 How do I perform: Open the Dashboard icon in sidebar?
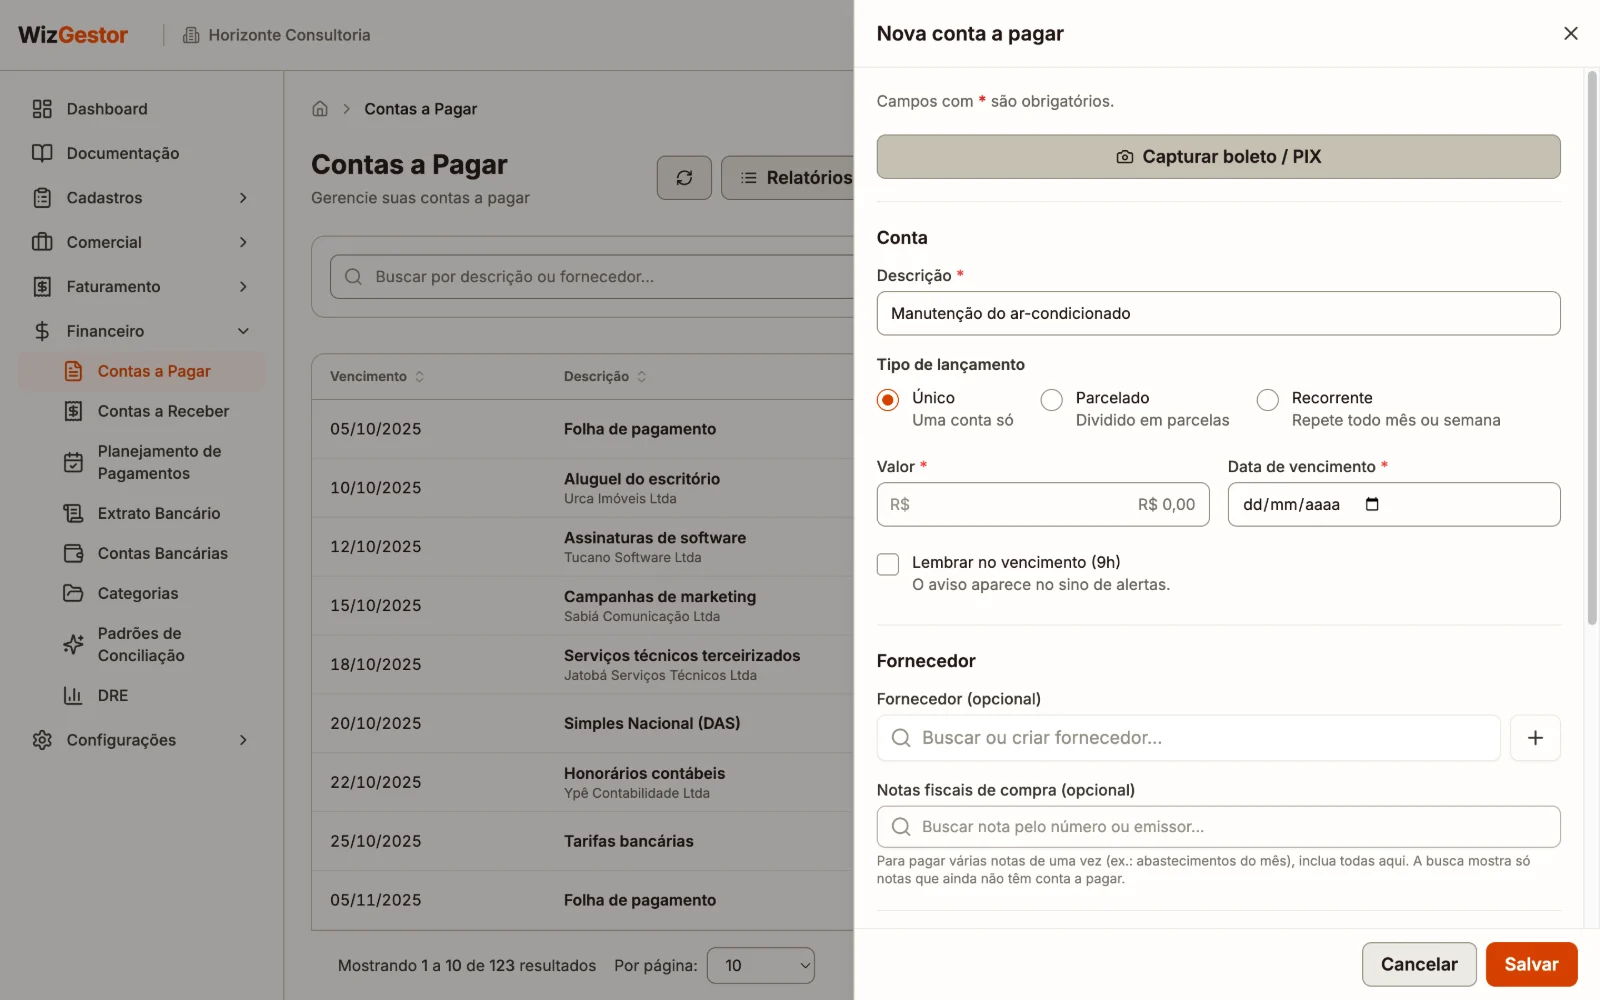[x=42, y=109]
